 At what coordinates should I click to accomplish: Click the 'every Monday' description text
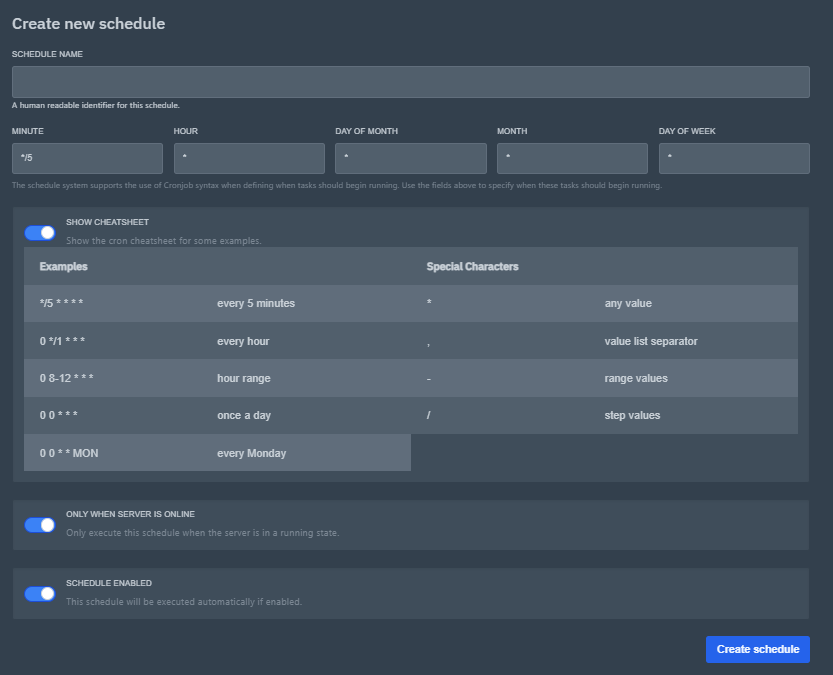click(252, 453)
